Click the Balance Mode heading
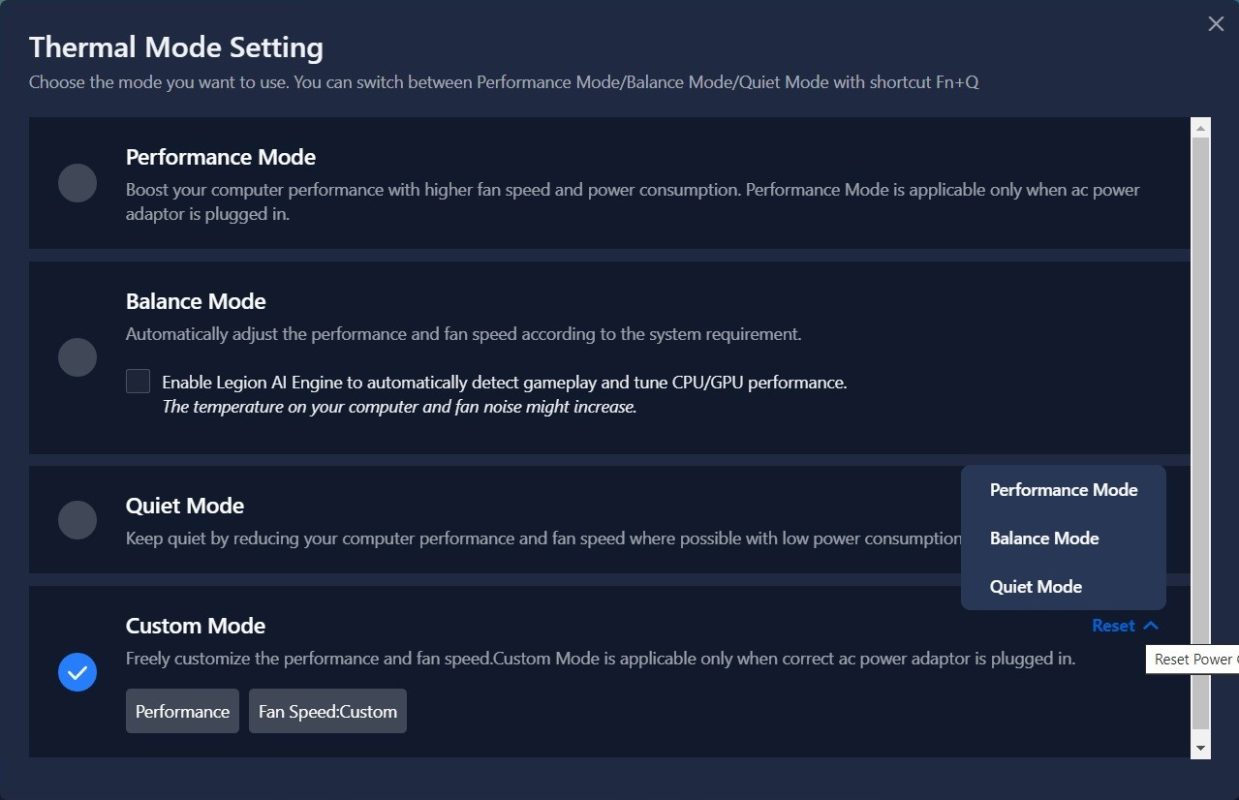This screenshot has height=800, width=1239. (196, 302)
